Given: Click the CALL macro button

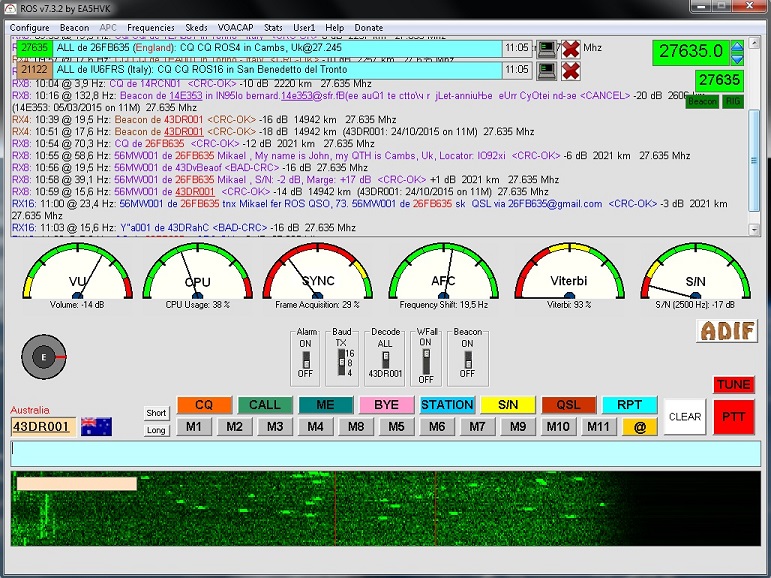Looking at the screenshot, I should [x=265, y=405].
